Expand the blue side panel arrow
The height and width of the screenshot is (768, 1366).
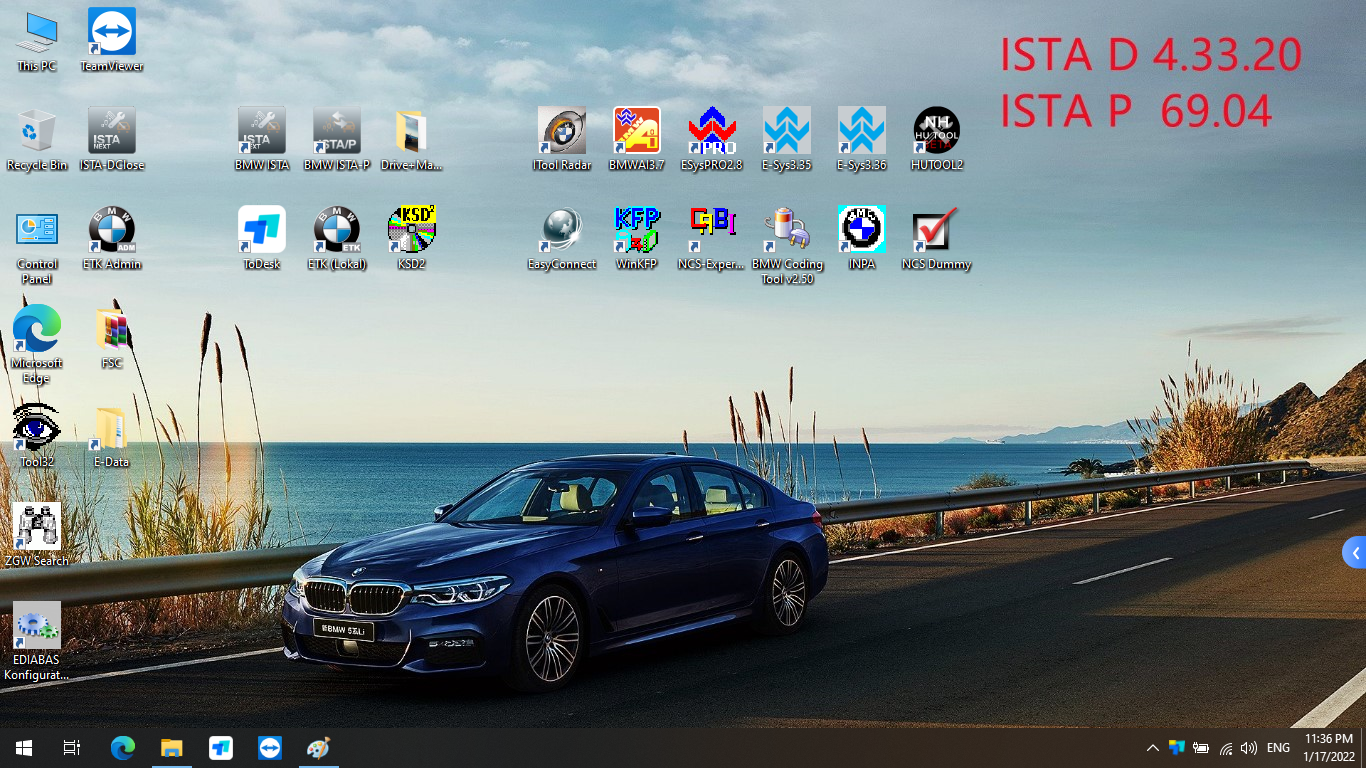(1355, 552)
